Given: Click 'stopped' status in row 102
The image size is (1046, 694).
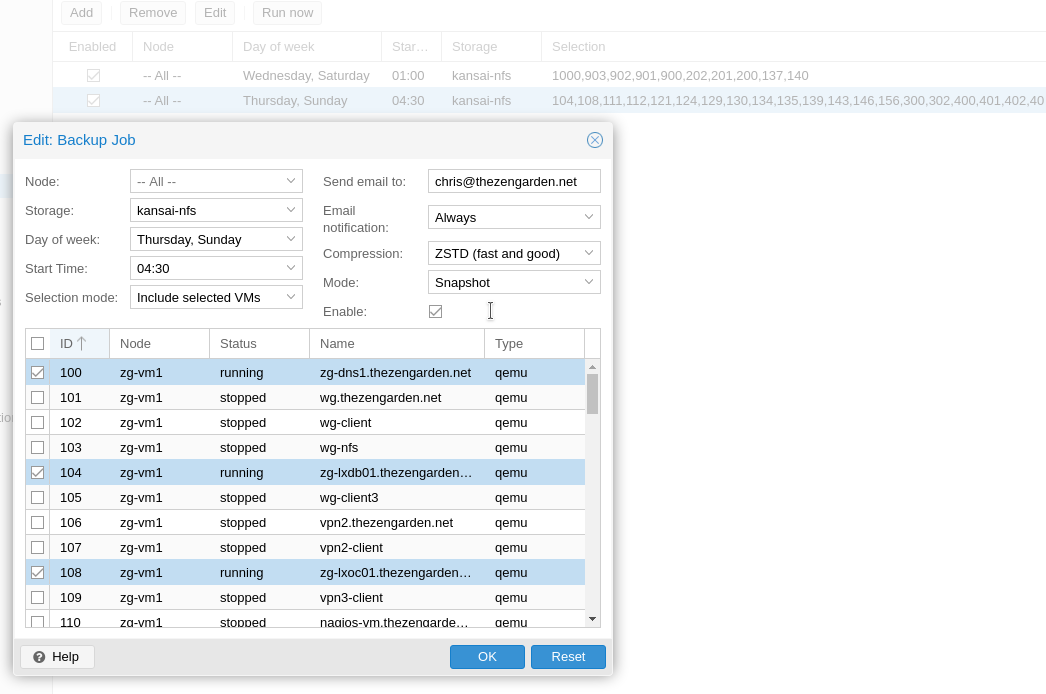Looking at the screenshot, I should [x=243, y=423].
